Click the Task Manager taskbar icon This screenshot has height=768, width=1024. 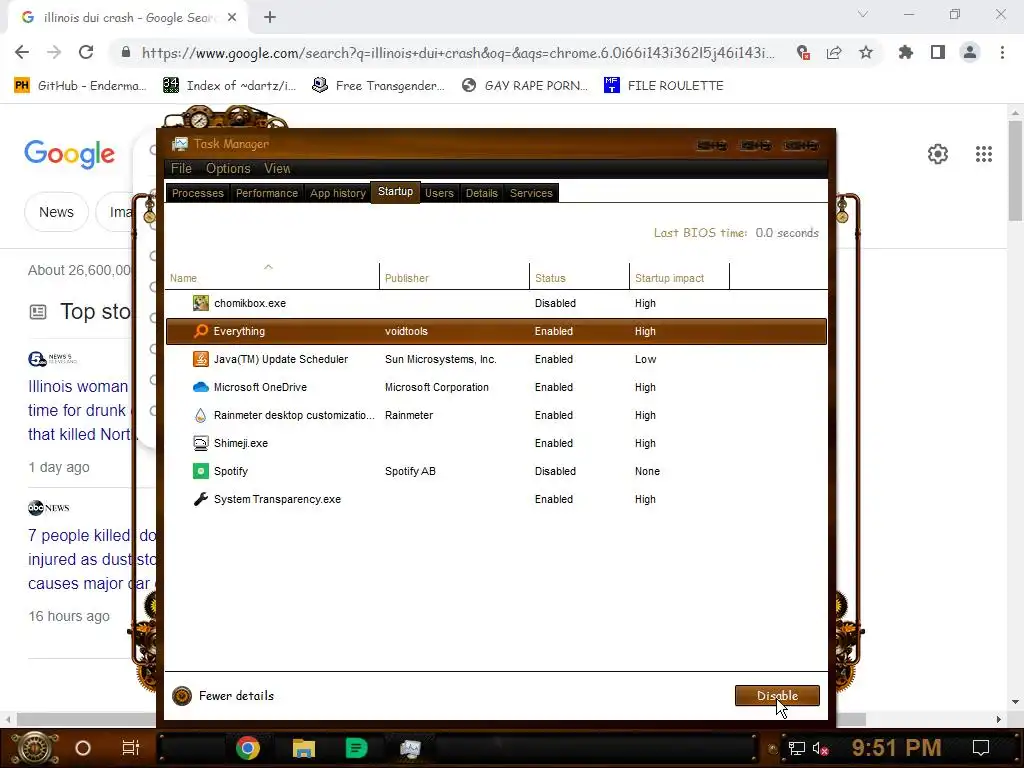click(410, 748)
